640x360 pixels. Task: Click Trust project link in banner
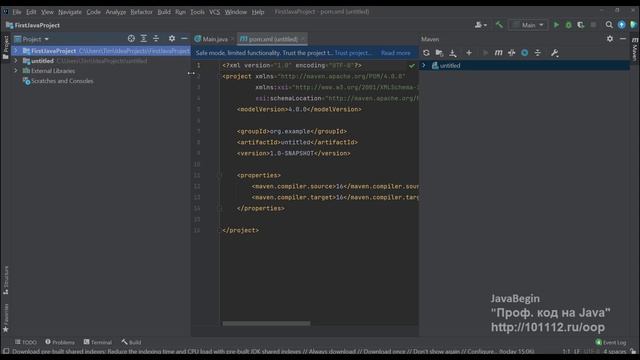pos(353,53)
